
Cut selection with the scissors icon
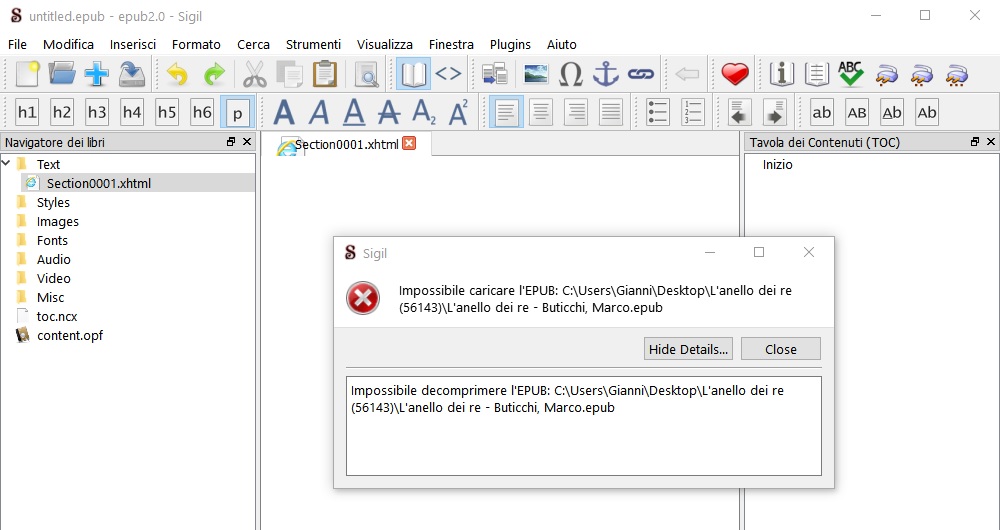click(254, 74)
